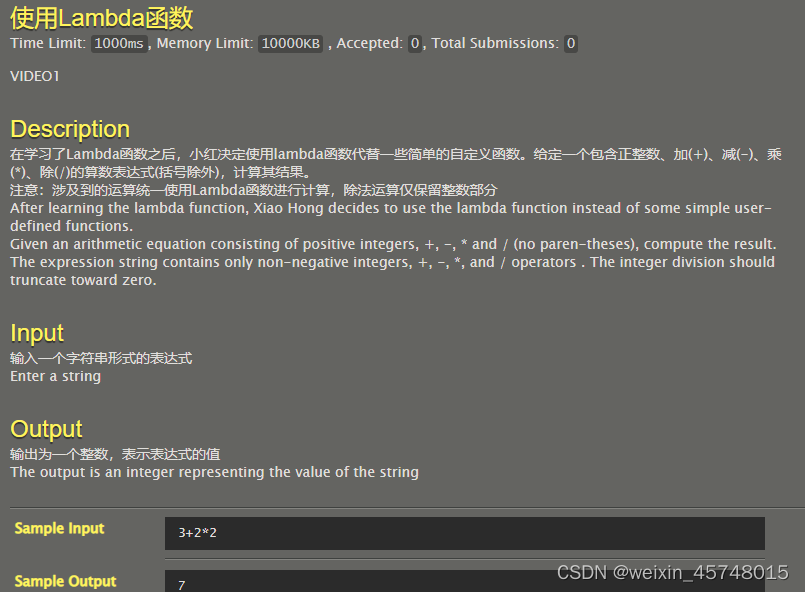The width and height of the screenshot is (805, 592).
Task: Select the note line about integer division
Action: point(250,189)
